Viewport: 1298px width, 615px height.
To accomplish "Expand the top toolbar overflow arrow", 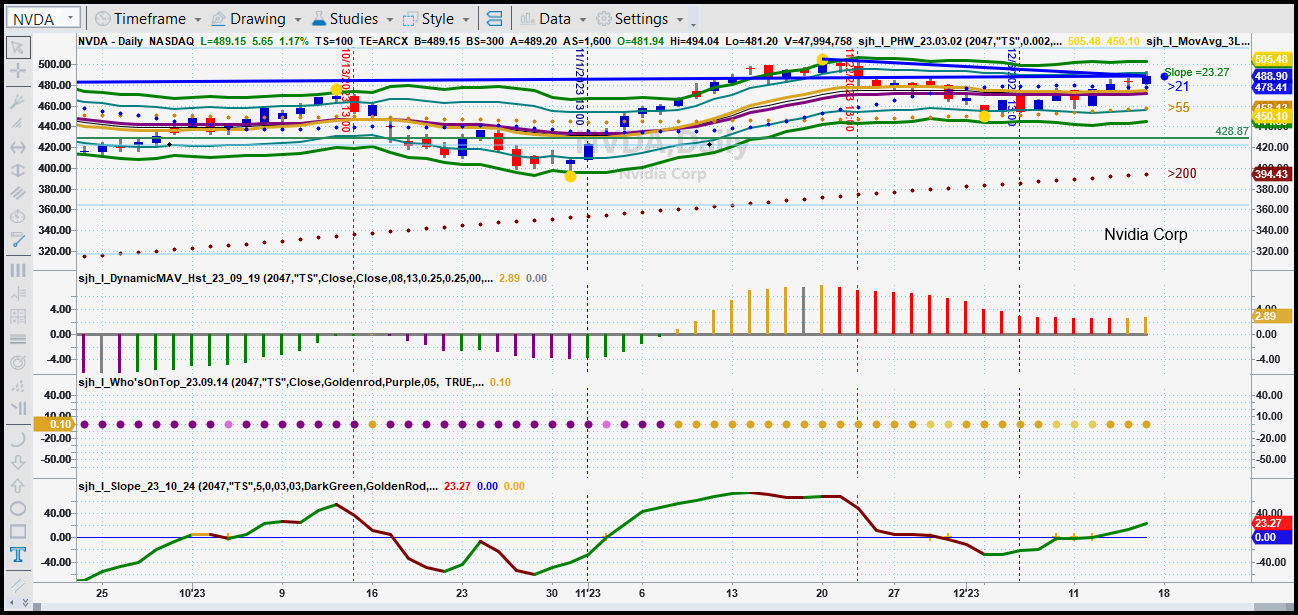I will (694, 20).
